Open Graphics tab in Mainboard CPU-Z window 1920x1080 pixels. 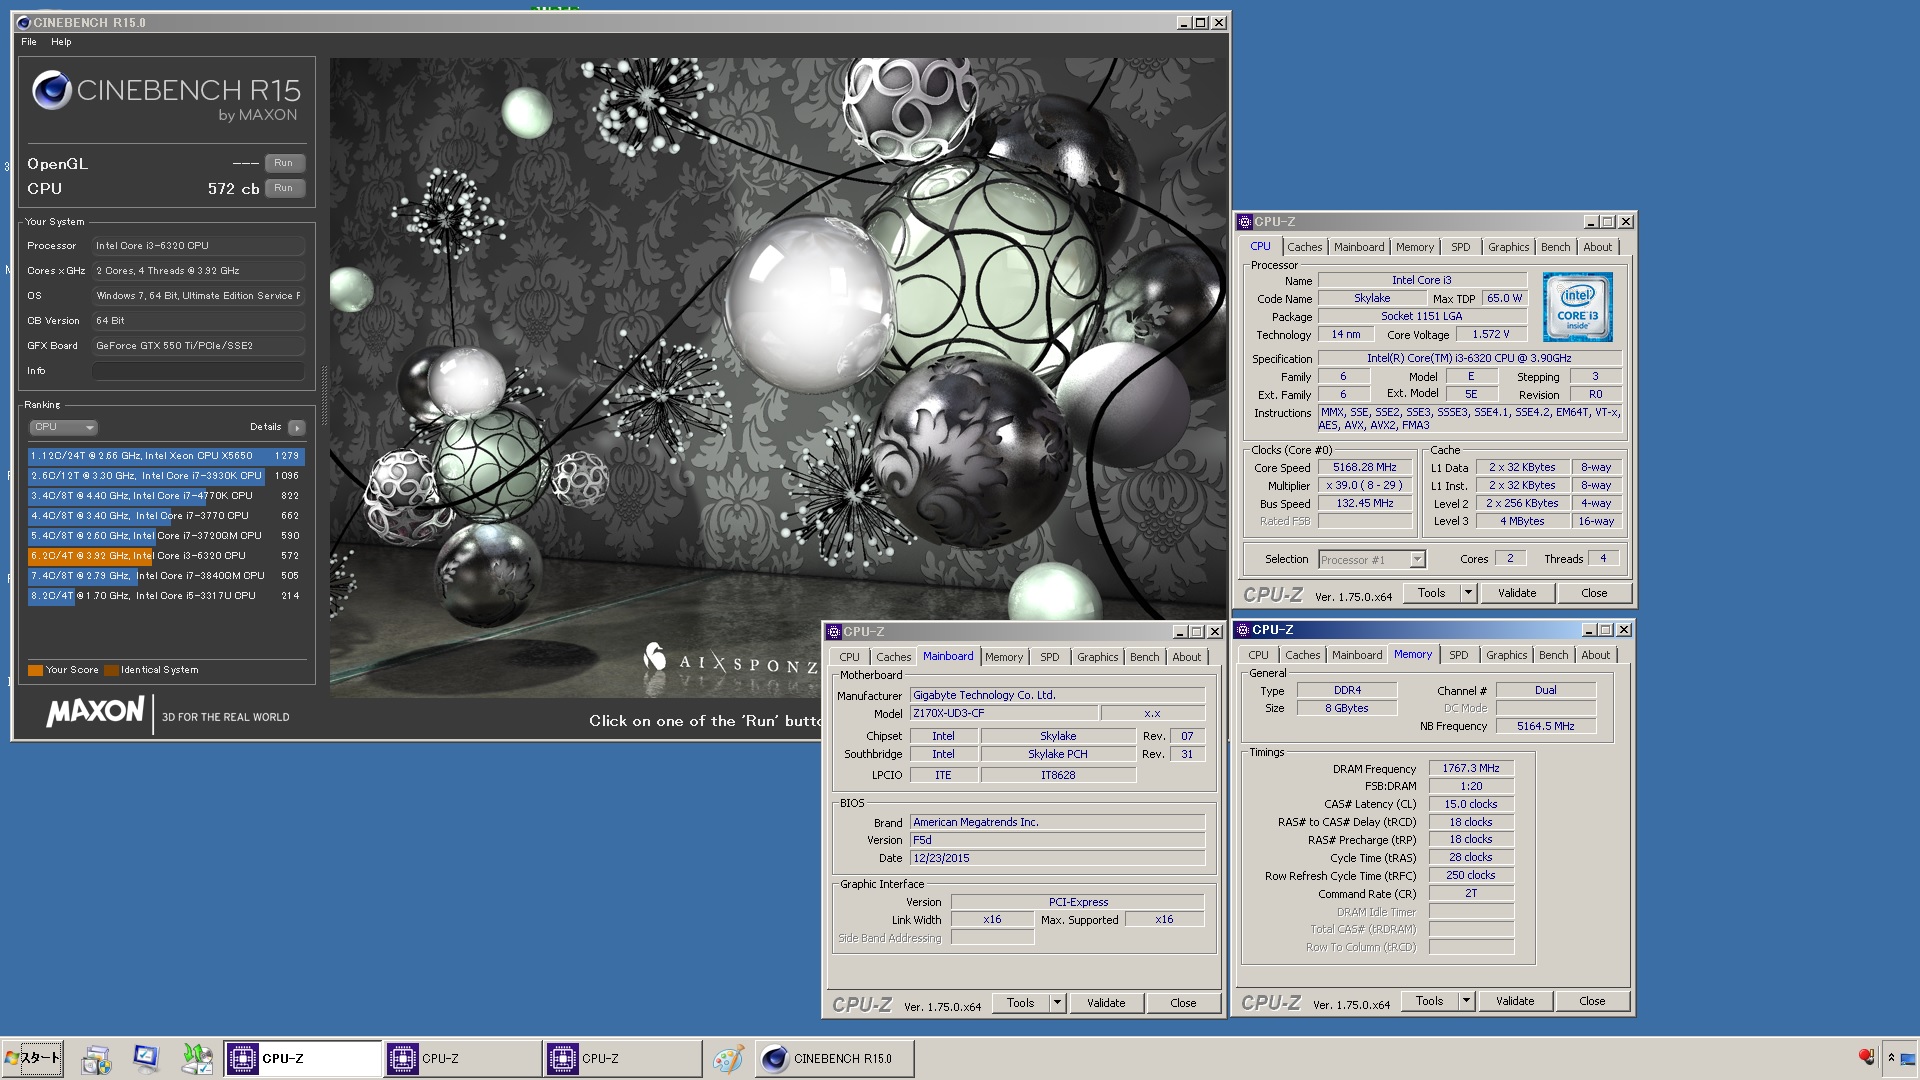1097,657
